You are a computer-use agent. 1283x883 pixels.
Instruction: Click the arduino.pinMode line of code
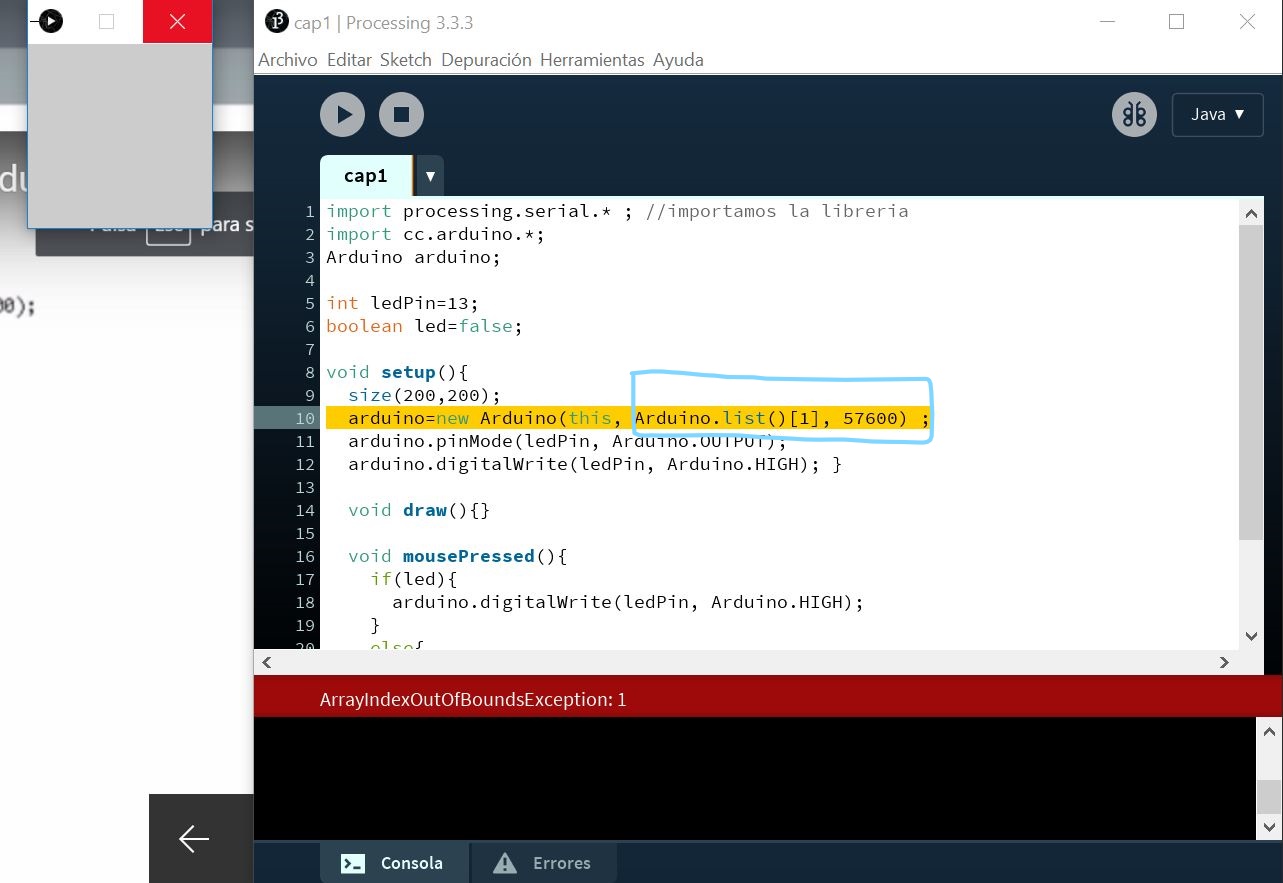pos(568,441)
